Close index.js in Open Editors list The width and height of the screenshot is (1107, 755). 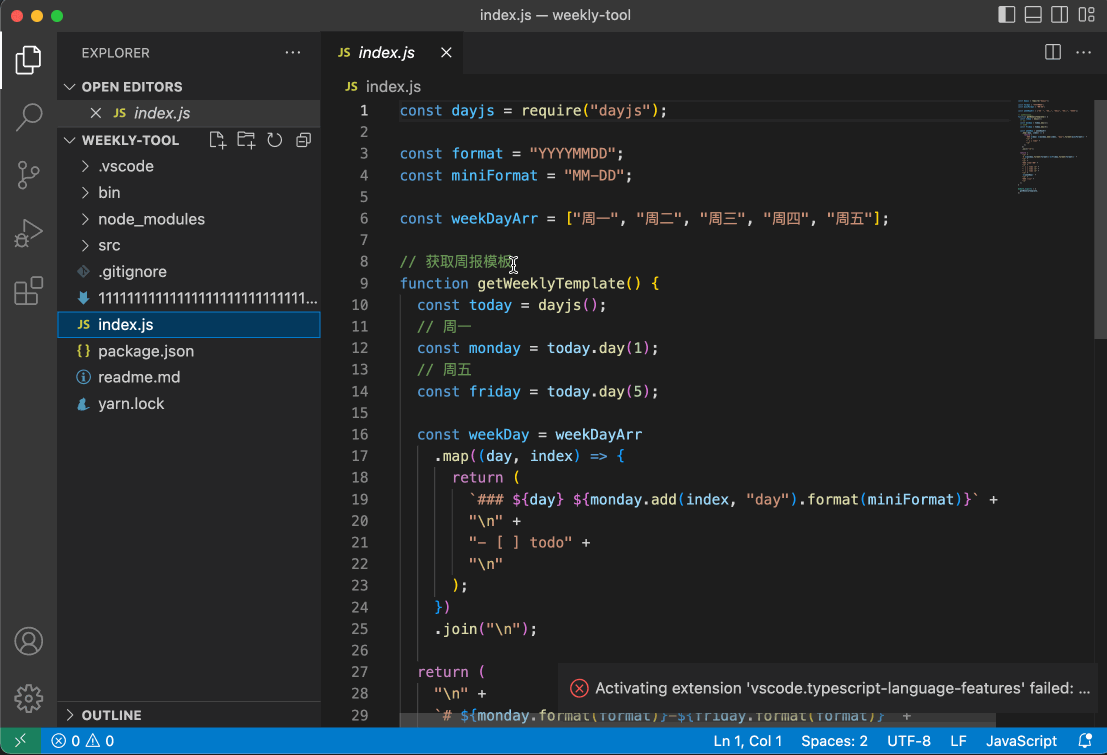tap(96, 113)
